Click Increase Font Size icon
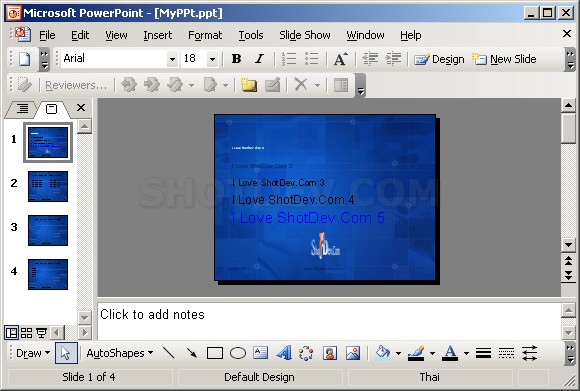The width and height of the screenshot is (580, 391). point(341,59)
